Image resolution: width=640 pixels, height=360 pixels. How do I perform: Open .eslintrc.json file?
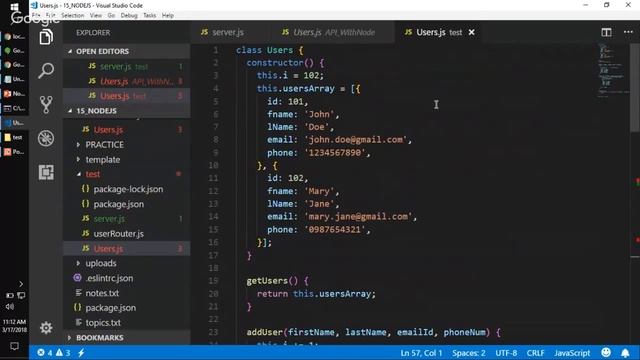point(127,278)
